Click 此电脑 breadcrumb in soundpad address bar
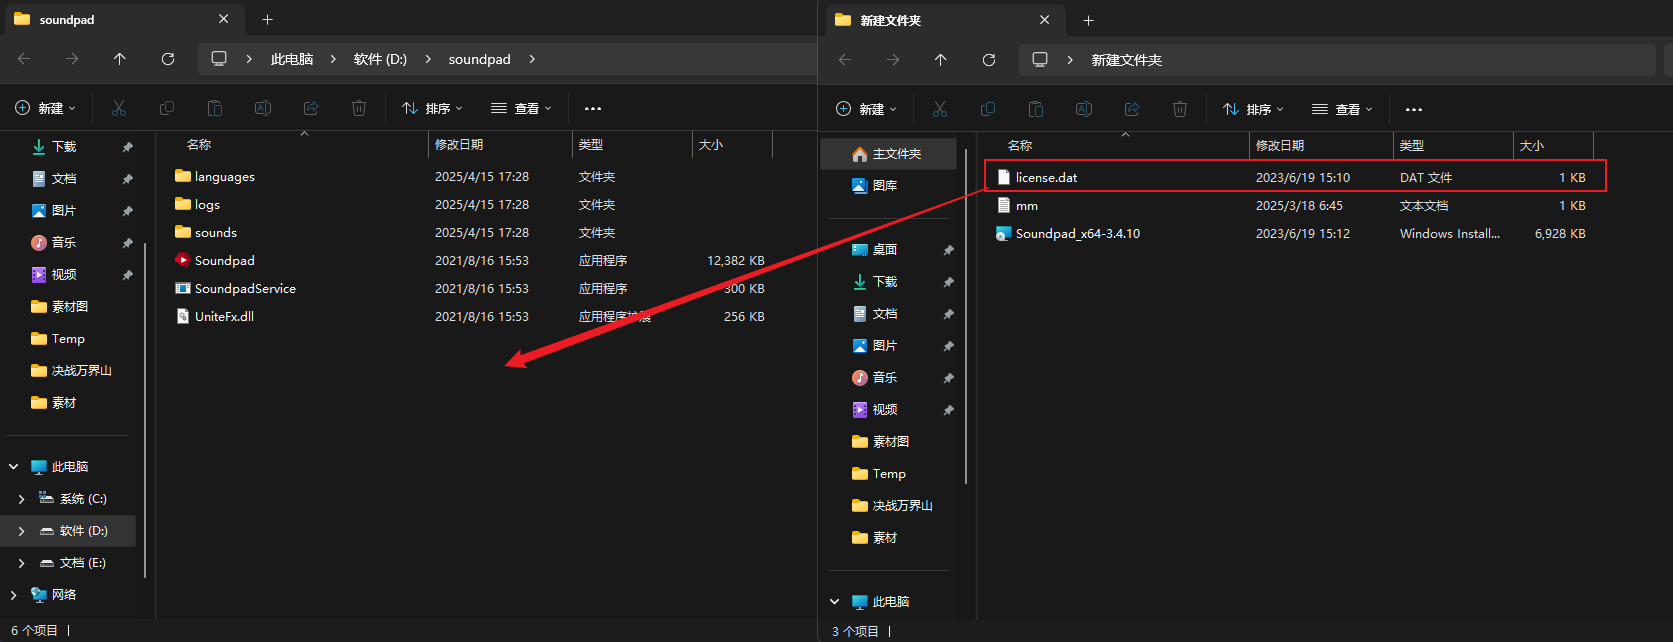 292,59
